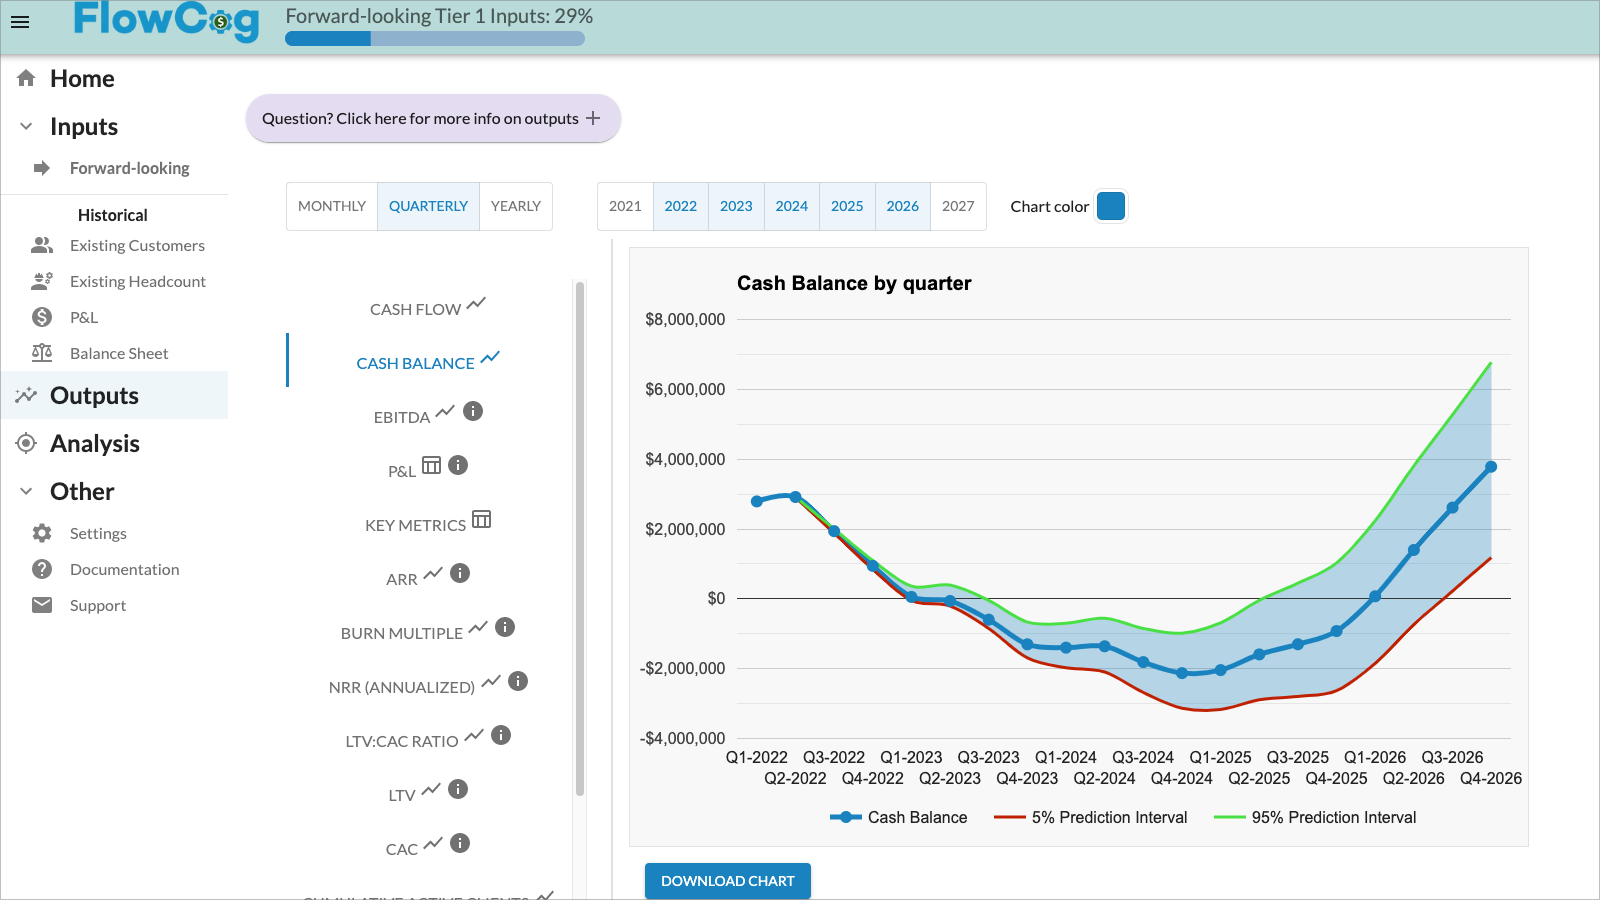Select the Existing Customers people icon
The height and width of the screenshot is (900, 1600).
point(41,244)
